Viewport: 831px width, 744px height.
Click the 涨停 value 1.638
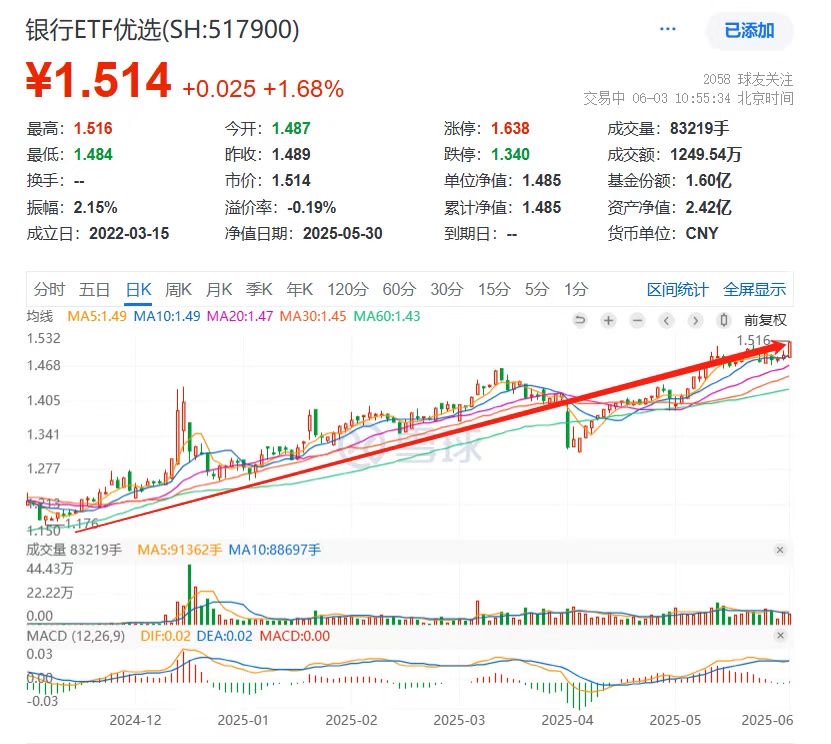510,128
